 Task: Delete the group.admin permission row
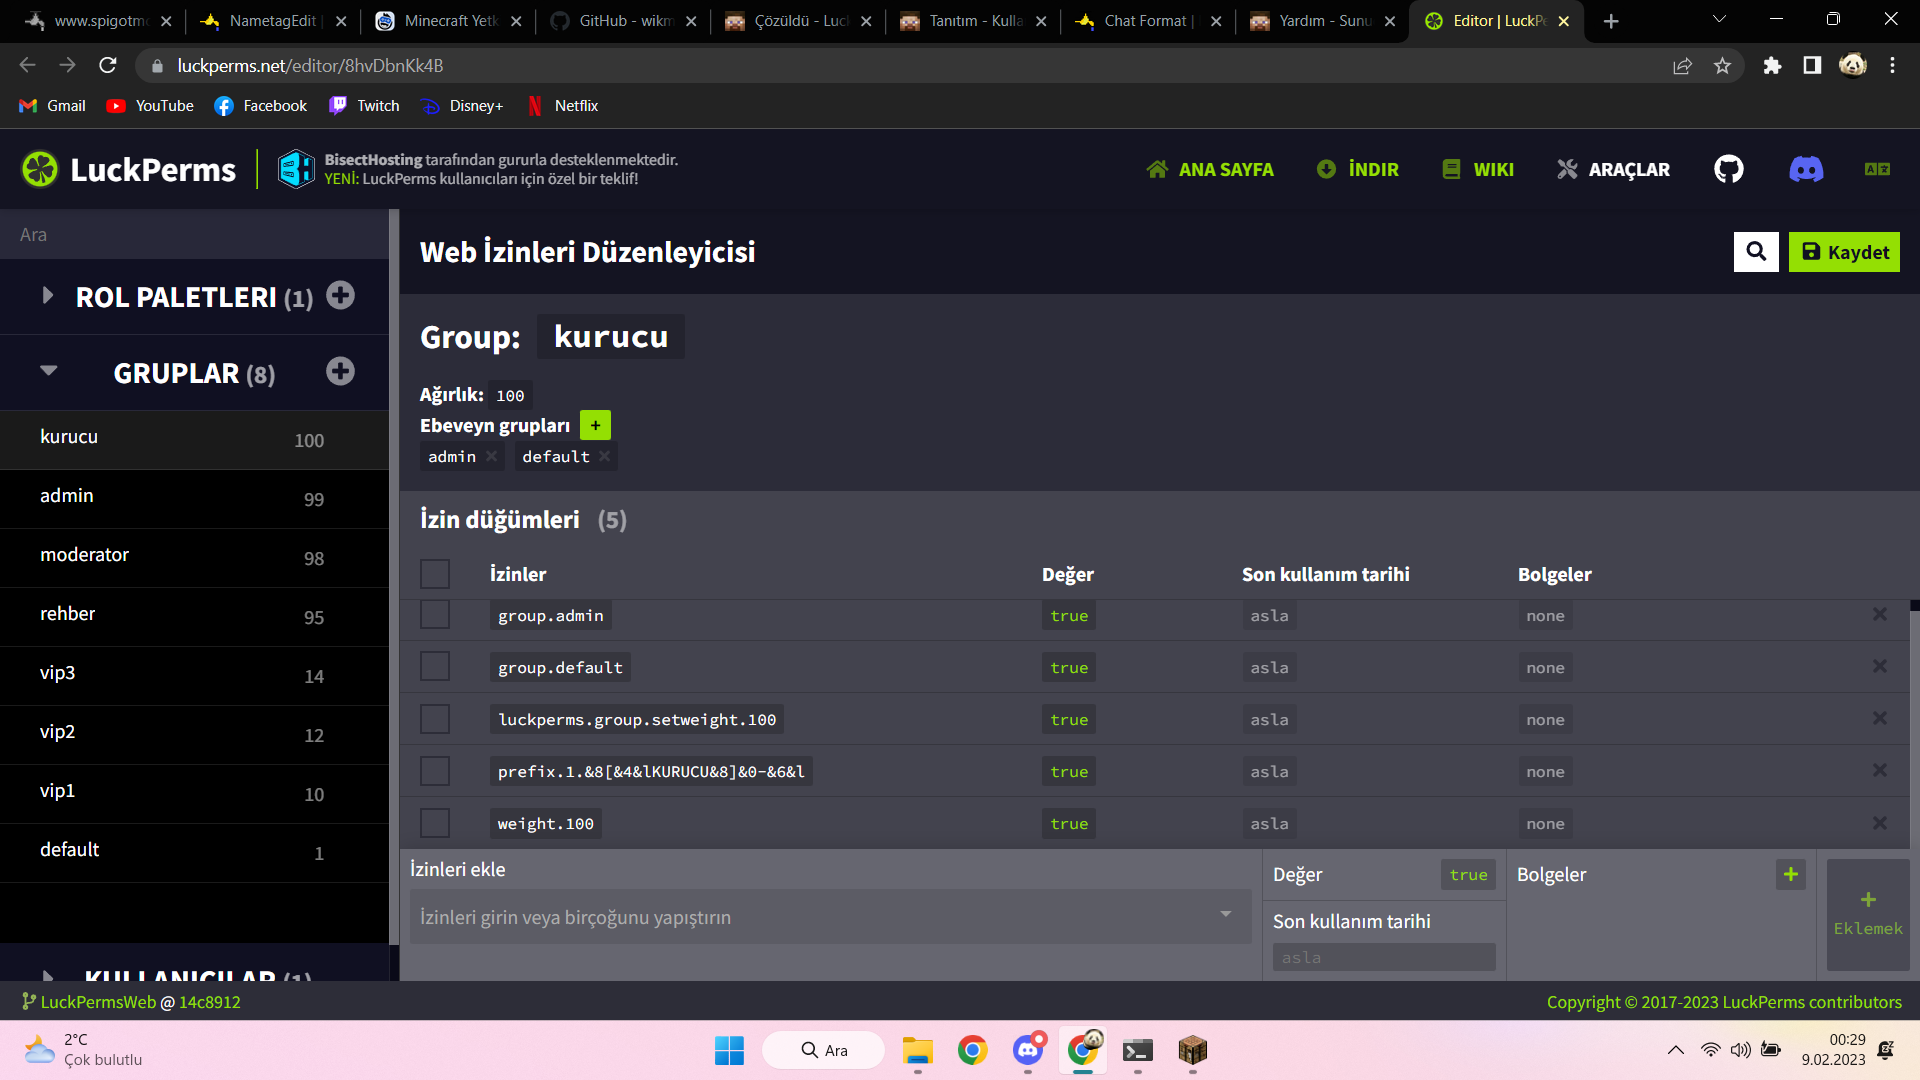click(1880, 614)
